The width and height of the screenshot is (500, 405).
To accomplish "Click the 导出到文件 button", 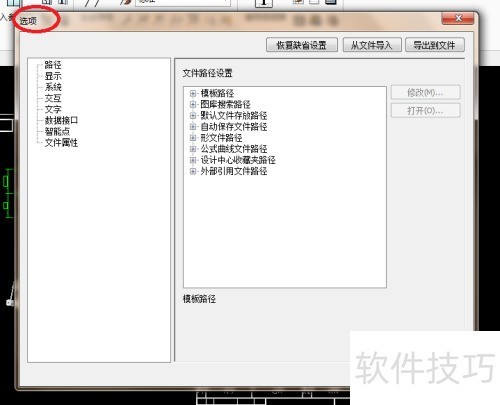I will point(434,45).
